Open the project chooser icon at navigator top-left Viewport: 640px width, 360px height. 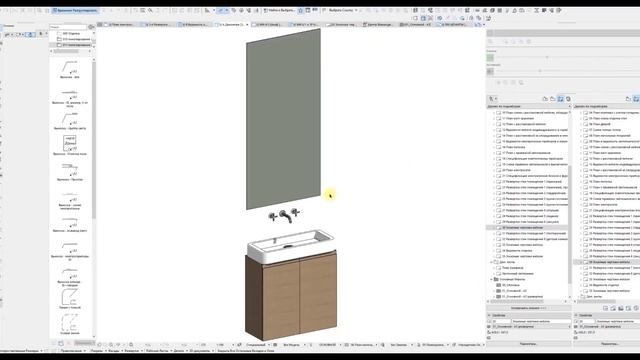point(493,99)
